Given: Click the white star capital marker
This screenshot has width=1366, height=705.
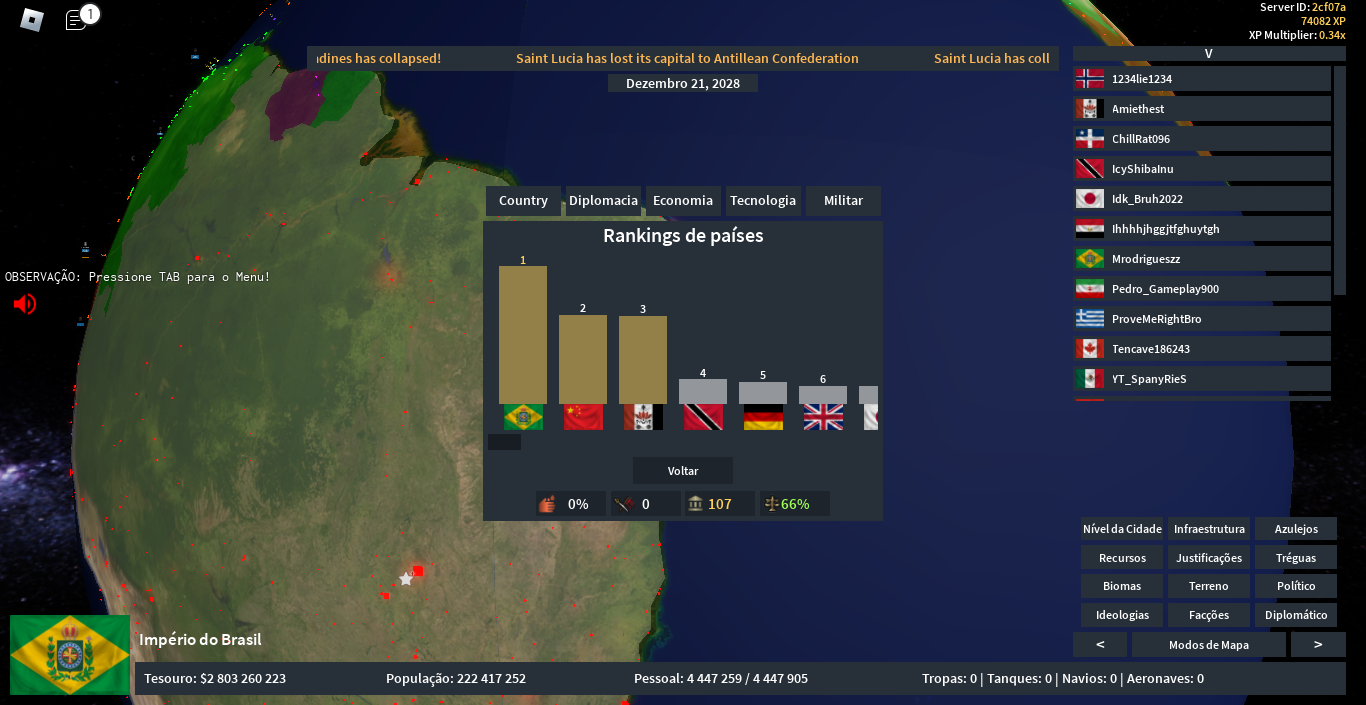Looking at the screenshot, I should coord(406,579).
